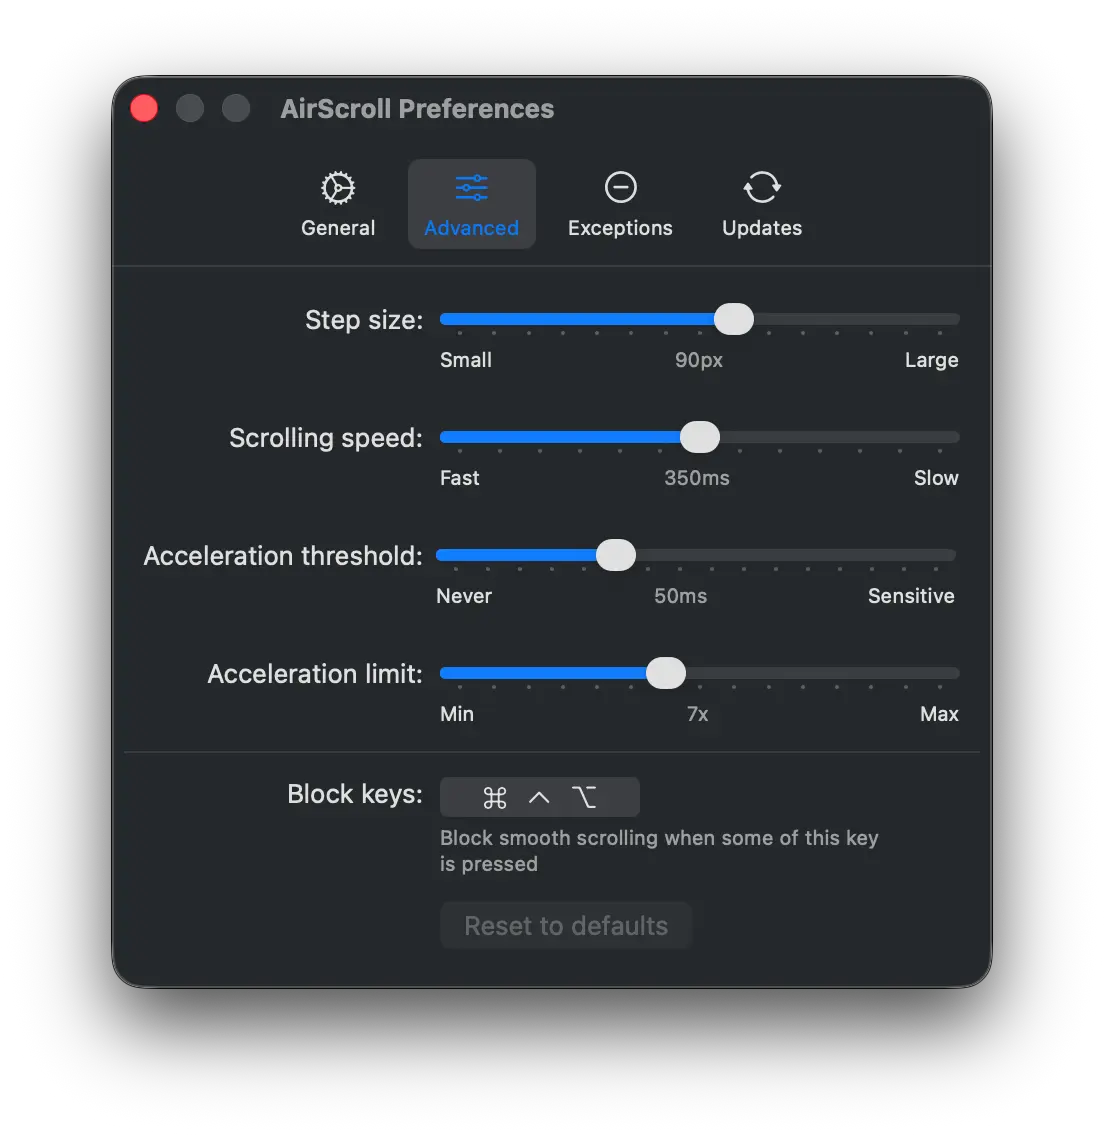Viewport: 1104px width, 1136px height.
Task: Click the Control key symbol in Block keys
Action: tap(540, 797)
